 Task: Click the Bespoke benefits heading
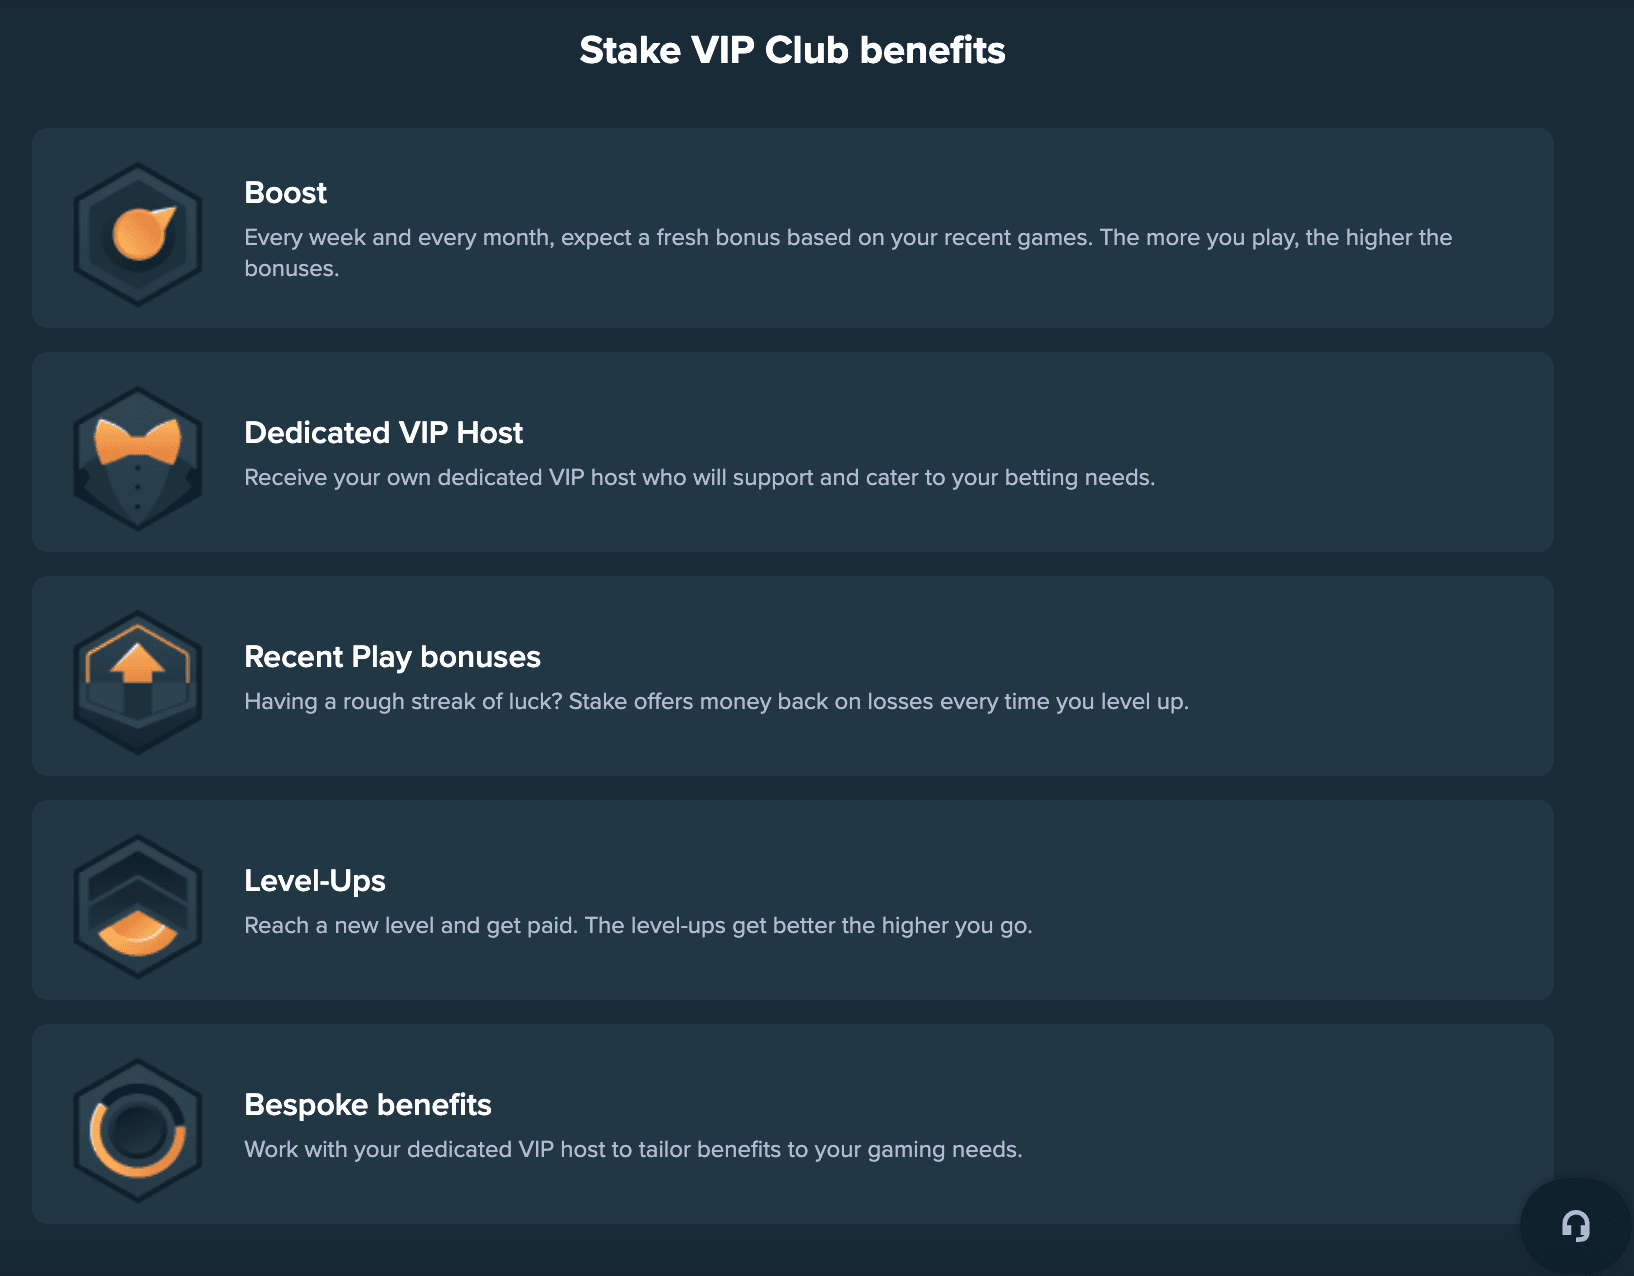(367, 1104)
